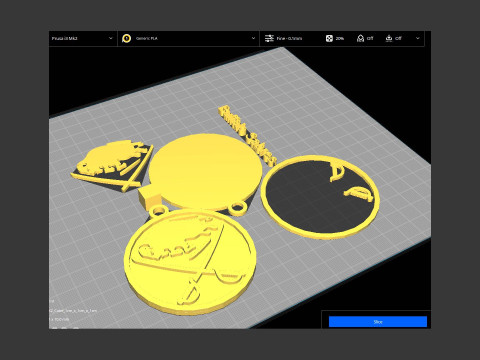Click the blue Slice button
Viewport: 480px width, 360px height.
378,322
